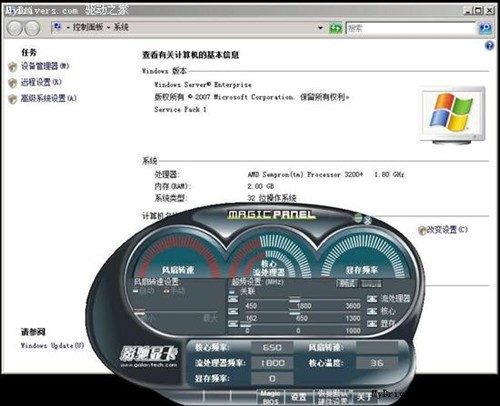500x406 pixels.
Task: Click the Windows flag logo picture
Action: tap(452, 112)
